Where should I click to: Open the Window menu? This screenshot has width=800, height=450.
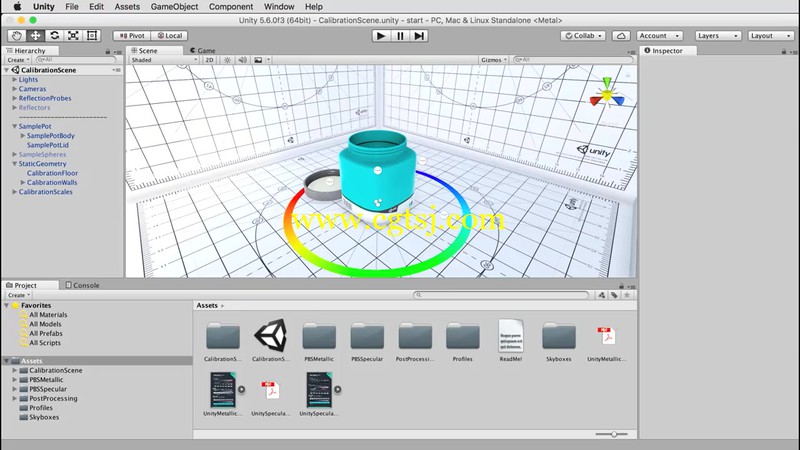click(x=279, y=7)
